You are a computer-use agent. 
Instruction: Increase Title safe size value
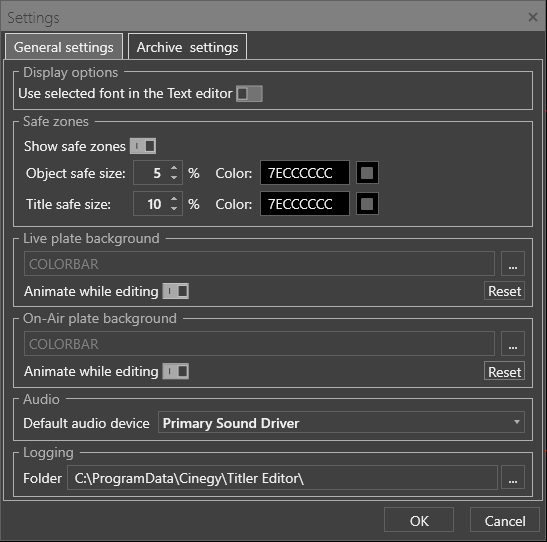[174, 199]
